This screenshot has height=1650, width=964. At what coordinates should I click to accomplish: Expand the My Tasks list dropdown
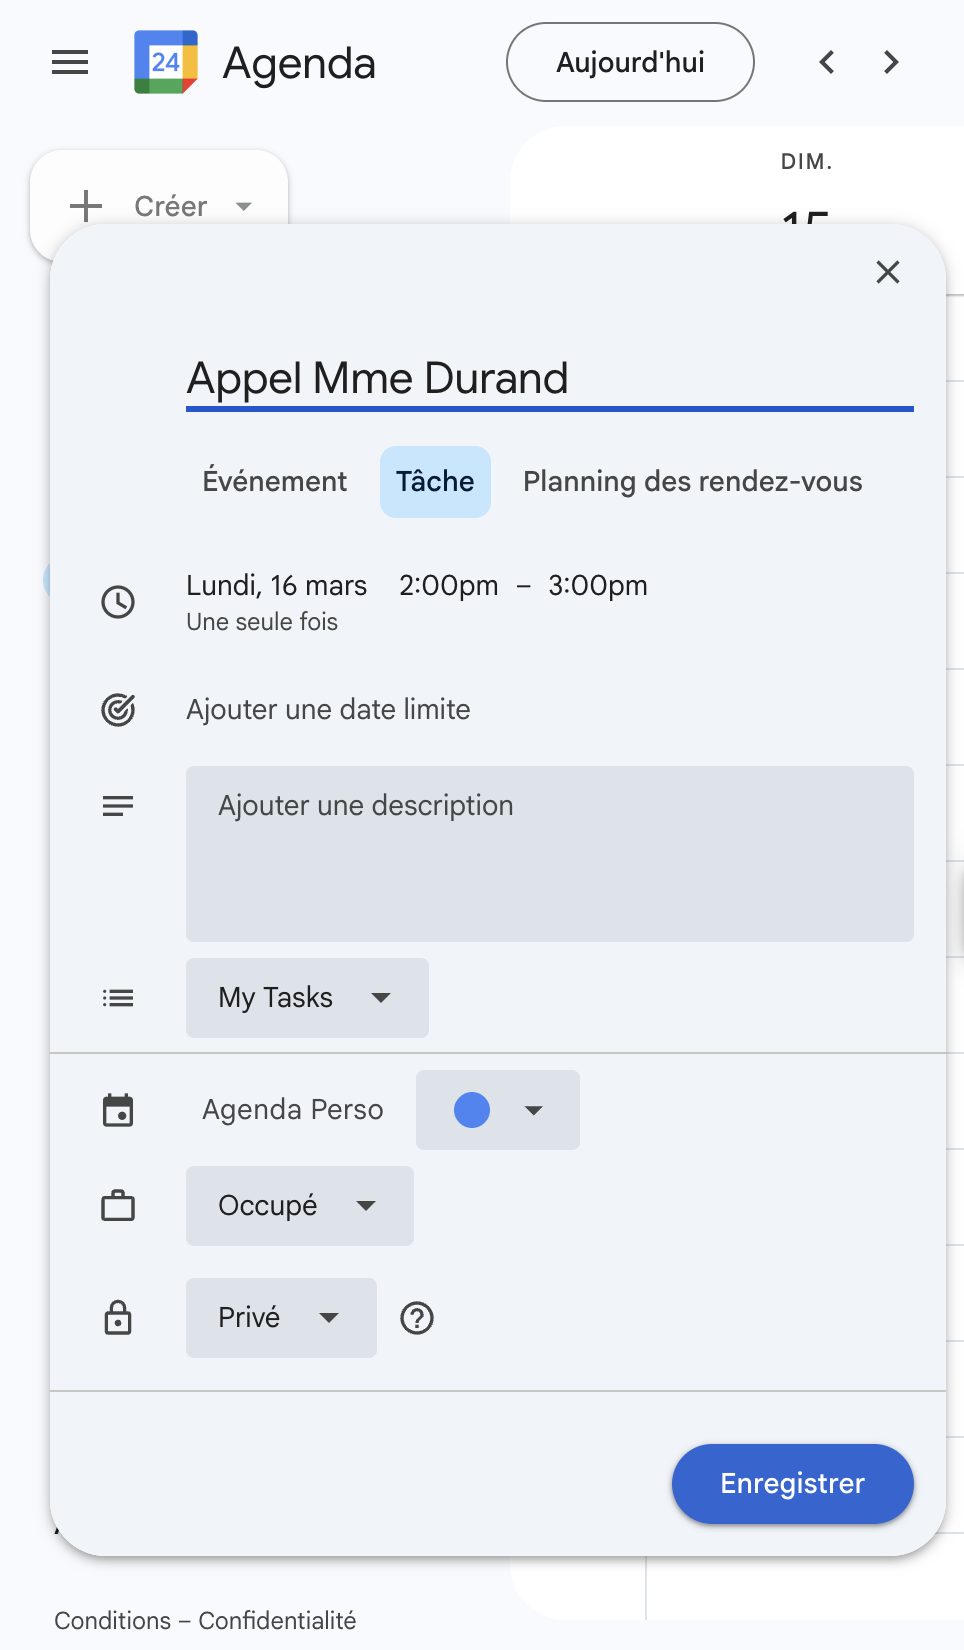(307, 998)
